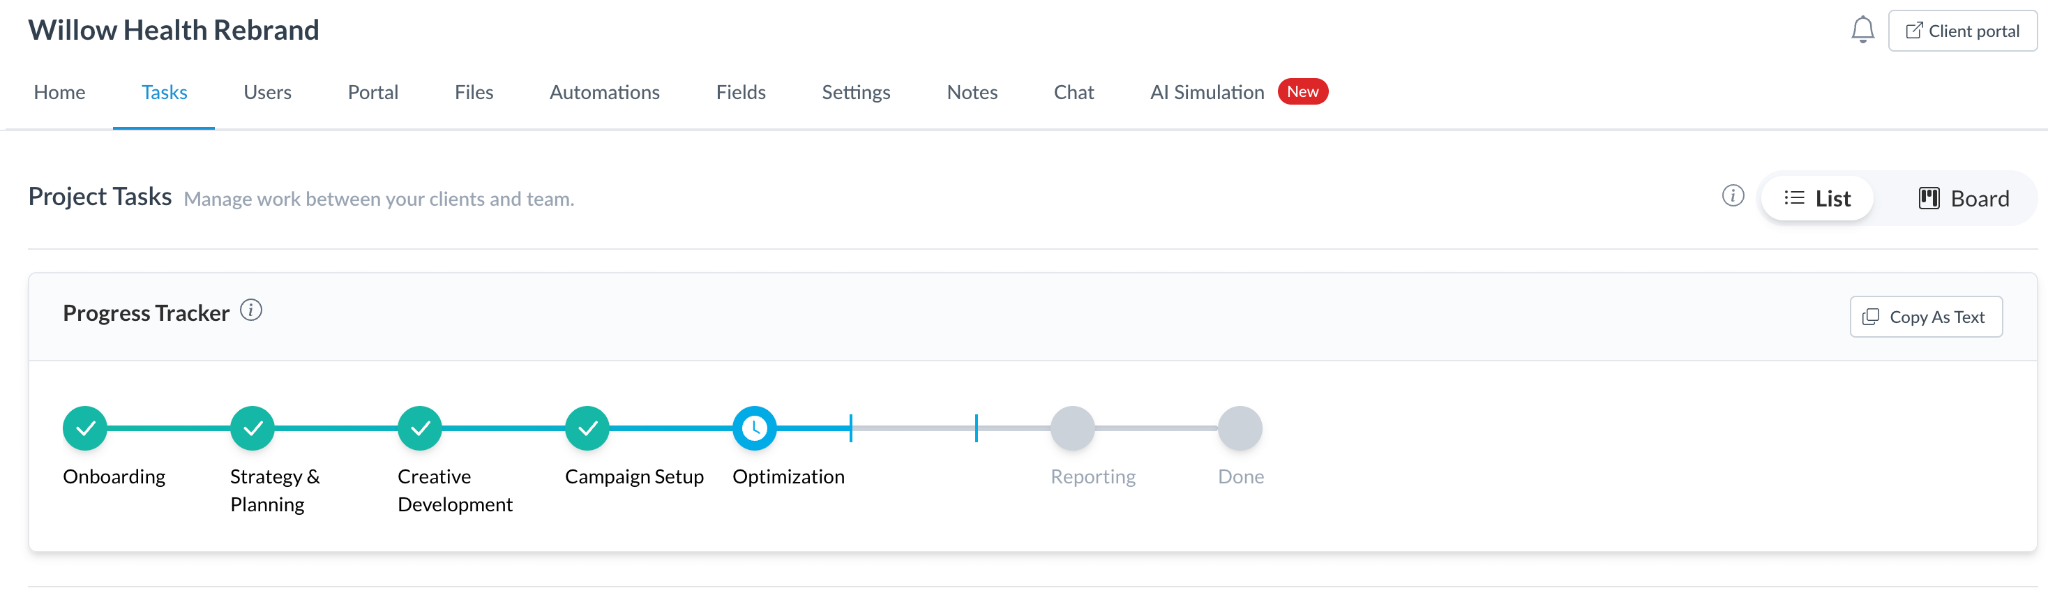
Task: Switch to Board view
Action: tap(1963, 198)
